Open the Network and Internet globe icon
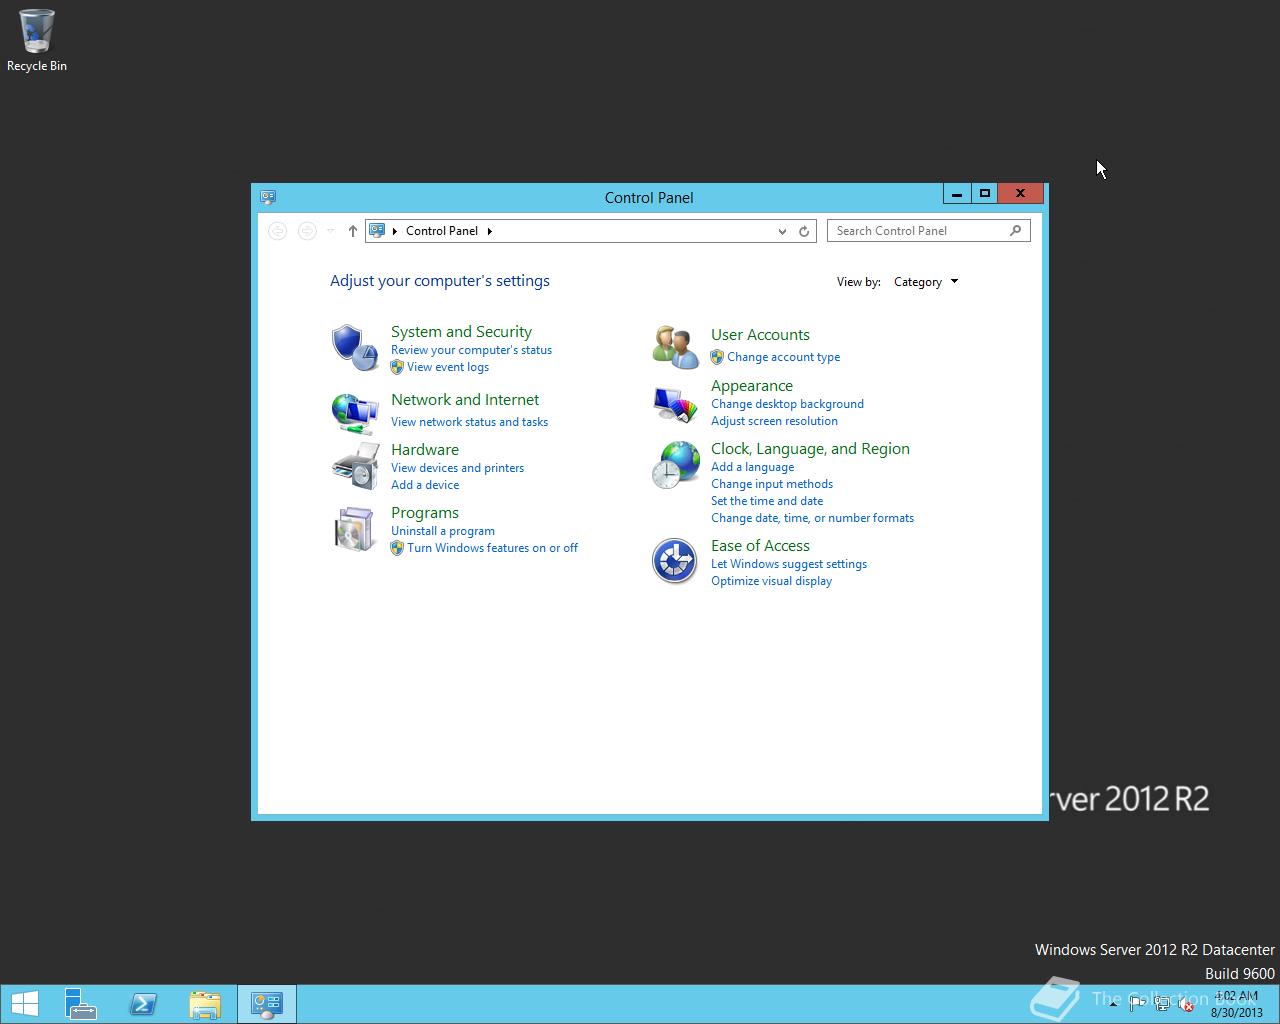Viewport: 1280px width, 1024px height. click(354, 412)
